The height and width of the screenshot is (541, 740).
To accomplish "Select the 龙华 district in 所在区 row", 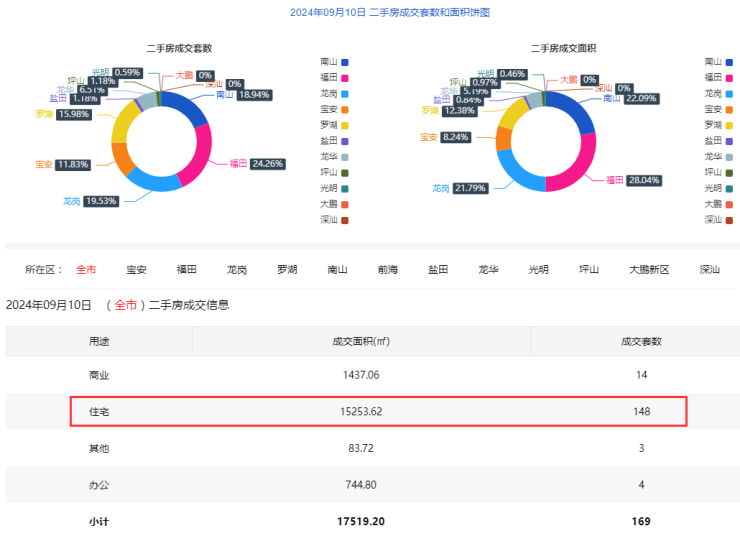I will coord(488,270).
